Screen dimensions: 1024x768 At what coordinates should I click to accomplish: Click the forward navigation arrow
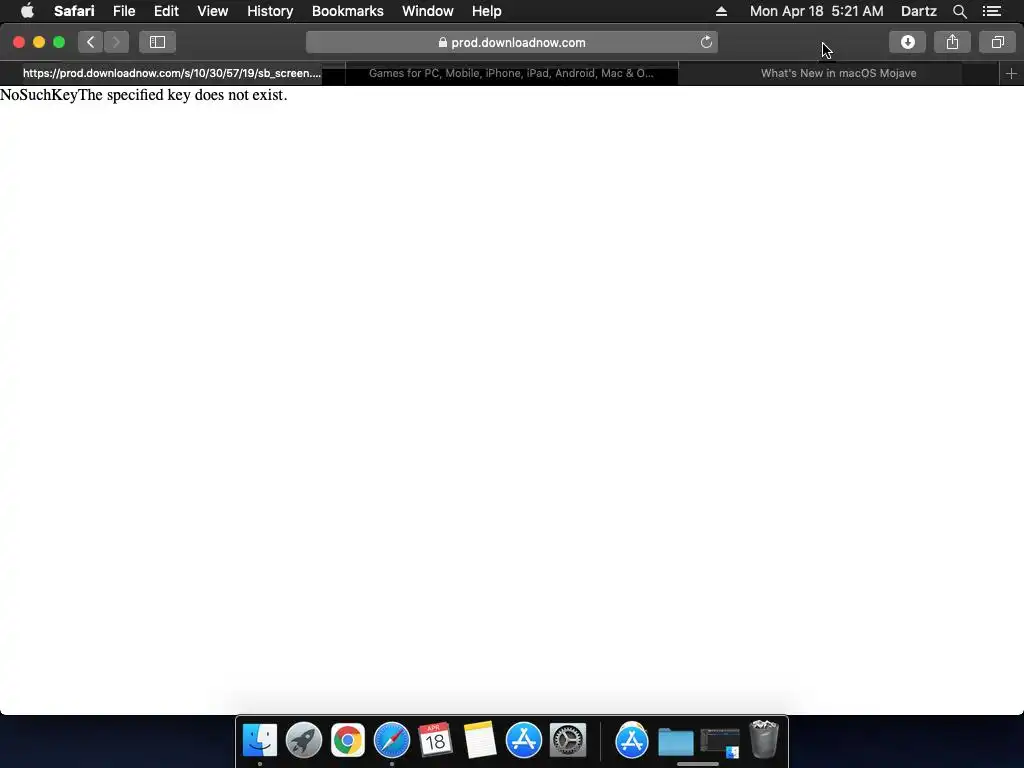coord(116,42)
